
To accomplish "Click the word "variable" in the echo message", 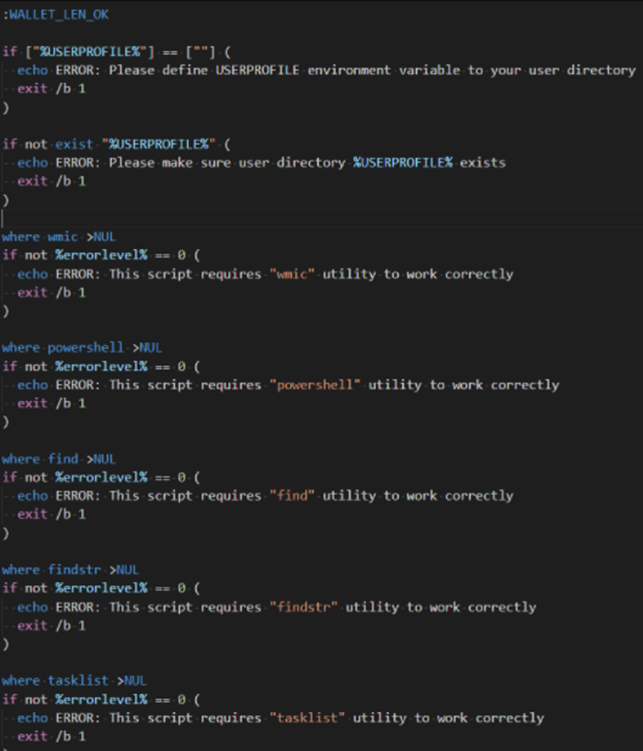I will [429, 70].
